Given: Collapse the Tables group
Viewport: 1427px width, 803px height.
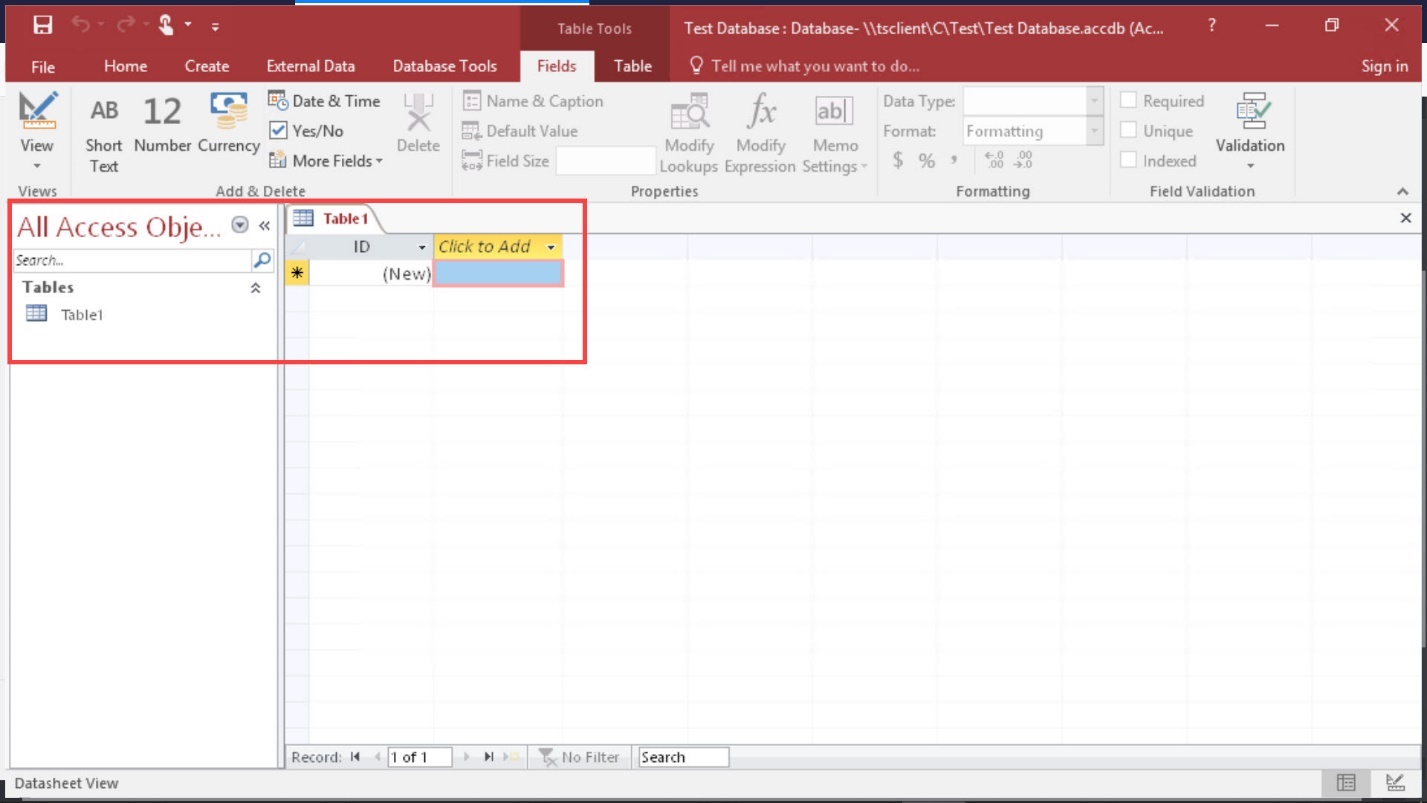Looking at the screenshot, I should [x=255, y=288].
